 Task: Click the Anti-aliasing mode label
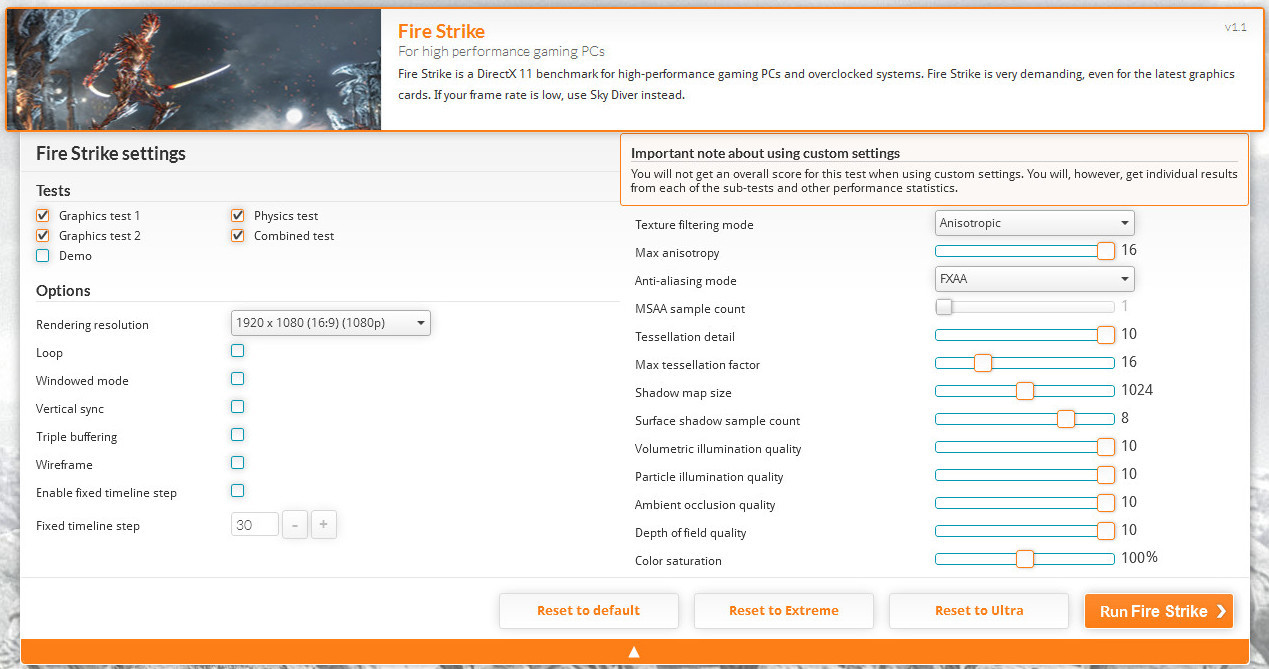[x=686, y=281]
